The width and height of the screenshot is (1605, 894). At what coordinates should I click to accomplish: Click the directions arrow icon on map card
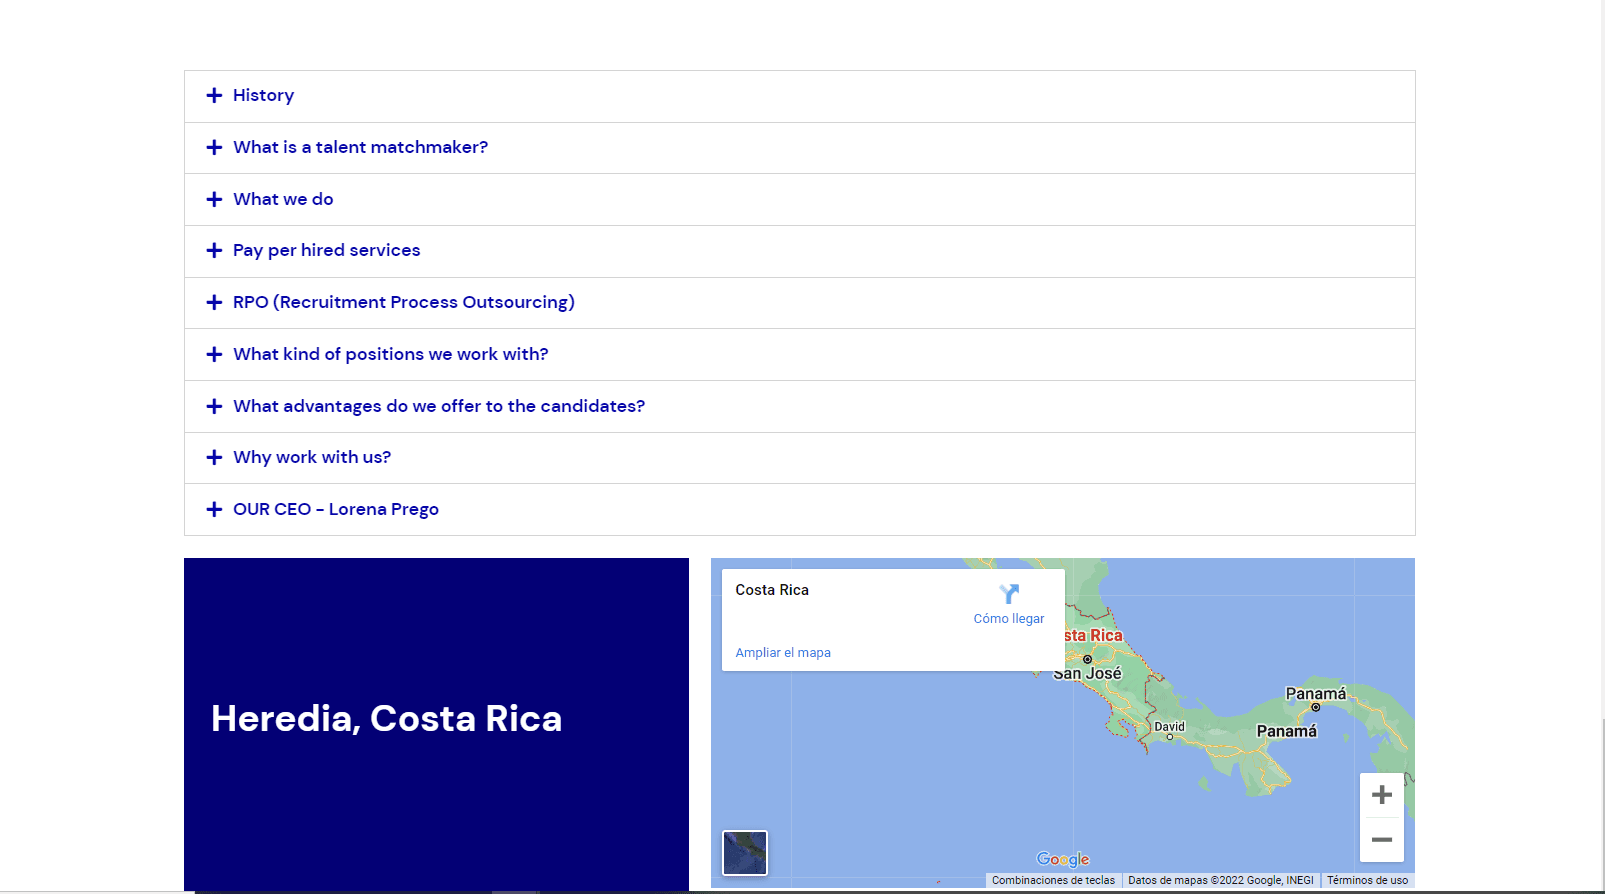(1009, 594)
